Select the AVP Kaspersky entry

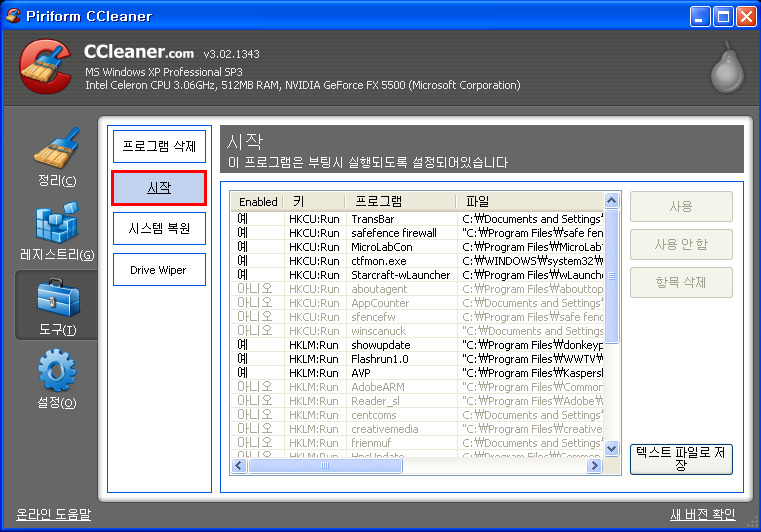[417, 373]
